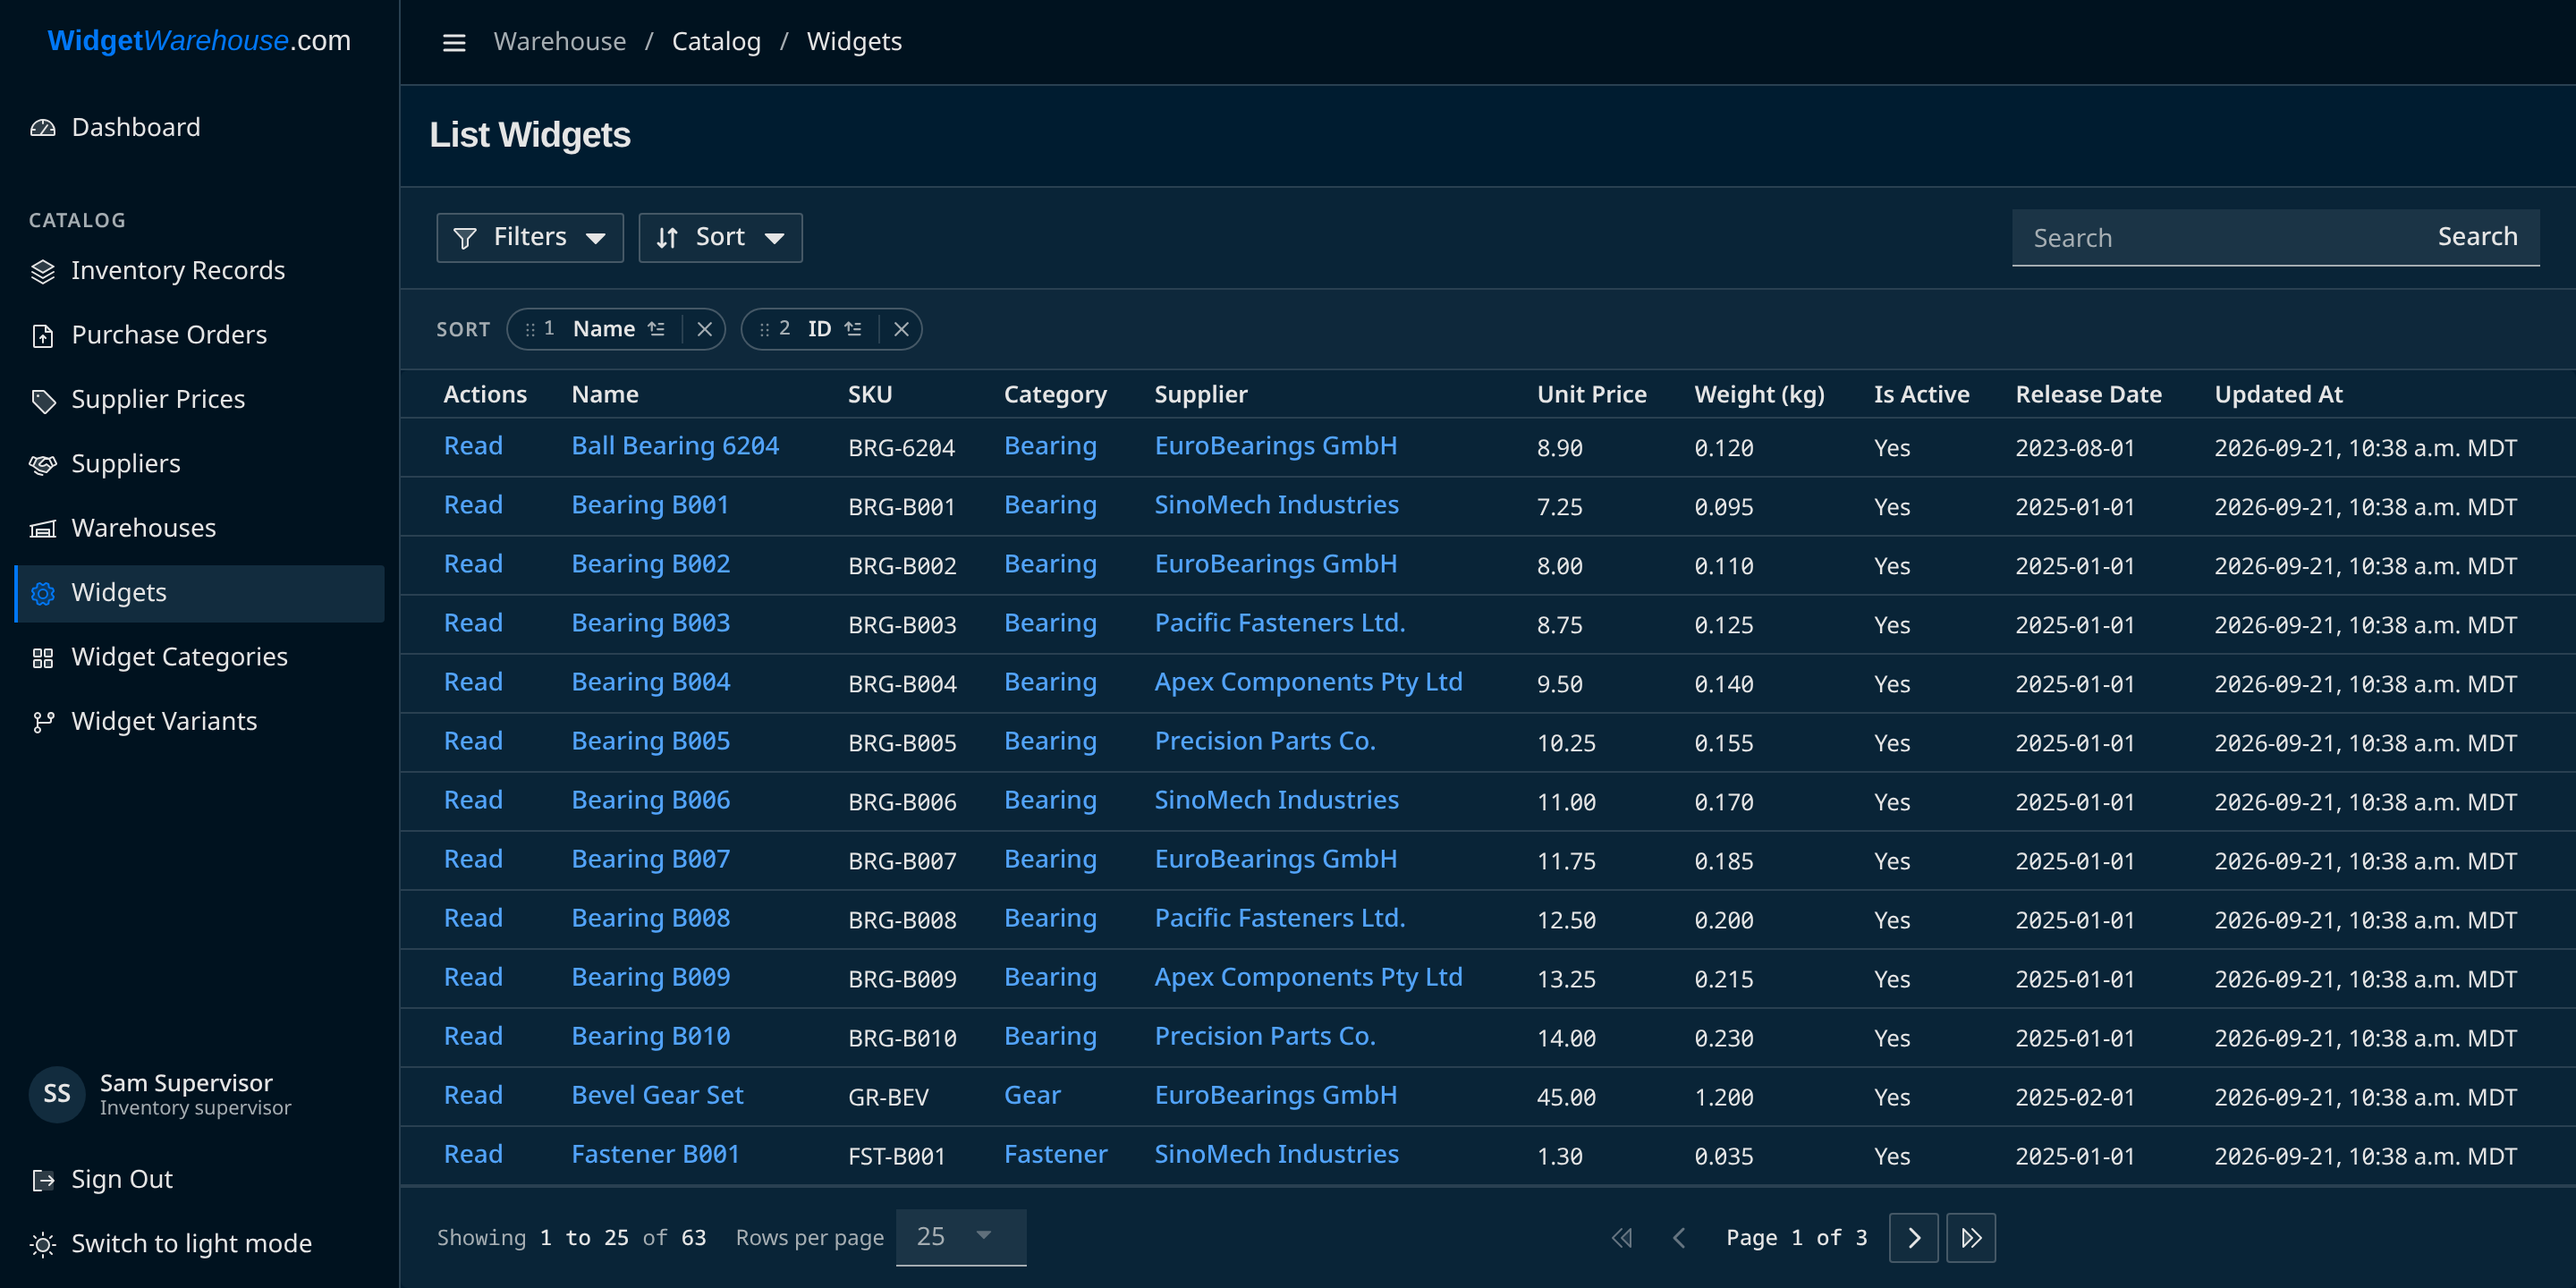Go to the next page arrow
The height and width of the screenshot is (1288, 2576).
pyautogui.click(x=1913, y=1238)
